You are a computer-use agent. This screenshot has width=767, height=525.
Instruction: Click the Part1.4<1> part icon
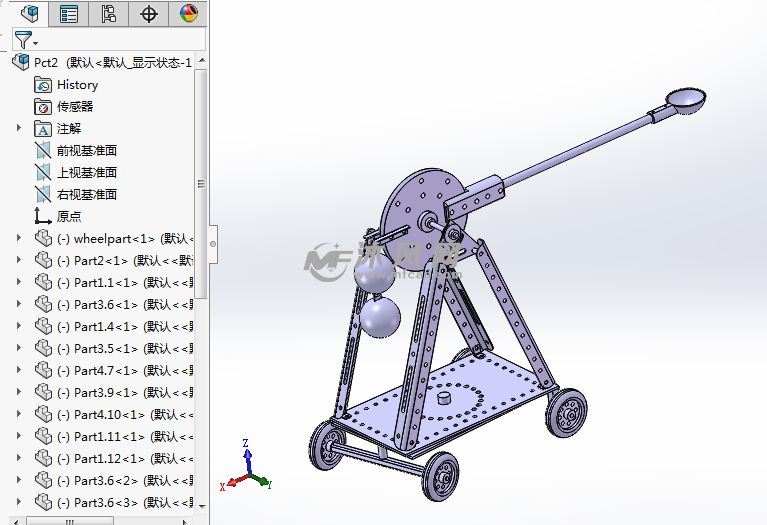click(x=44, y=326)
